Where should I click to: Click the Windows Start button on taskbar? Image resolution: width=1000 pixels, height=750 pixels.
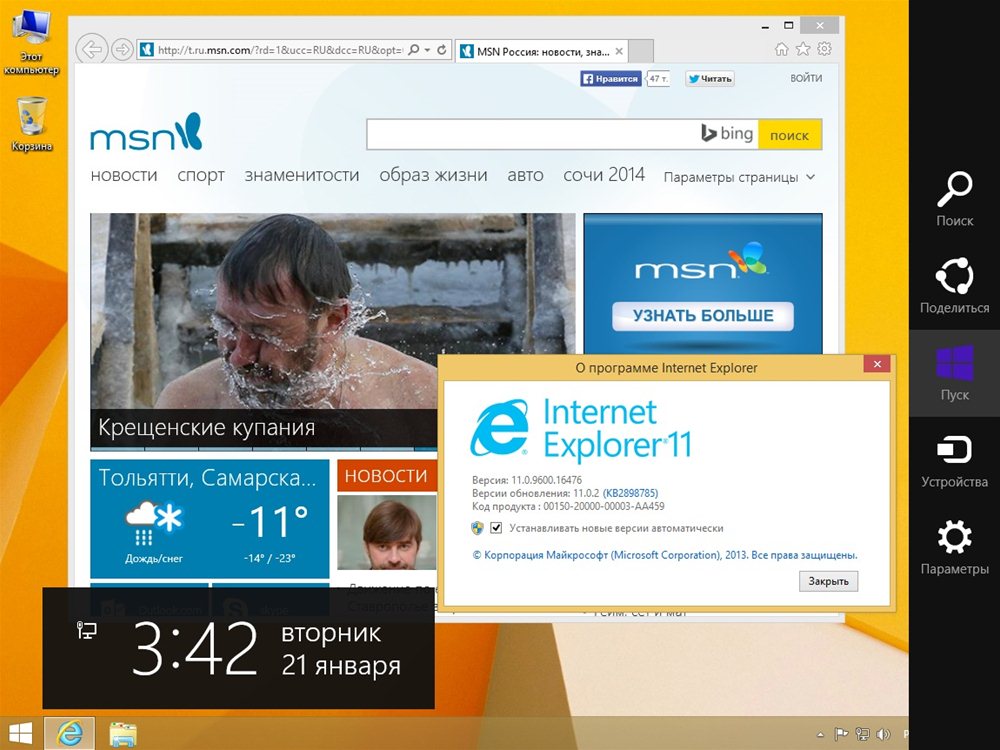pyautogui.click(x=20, y=733)
